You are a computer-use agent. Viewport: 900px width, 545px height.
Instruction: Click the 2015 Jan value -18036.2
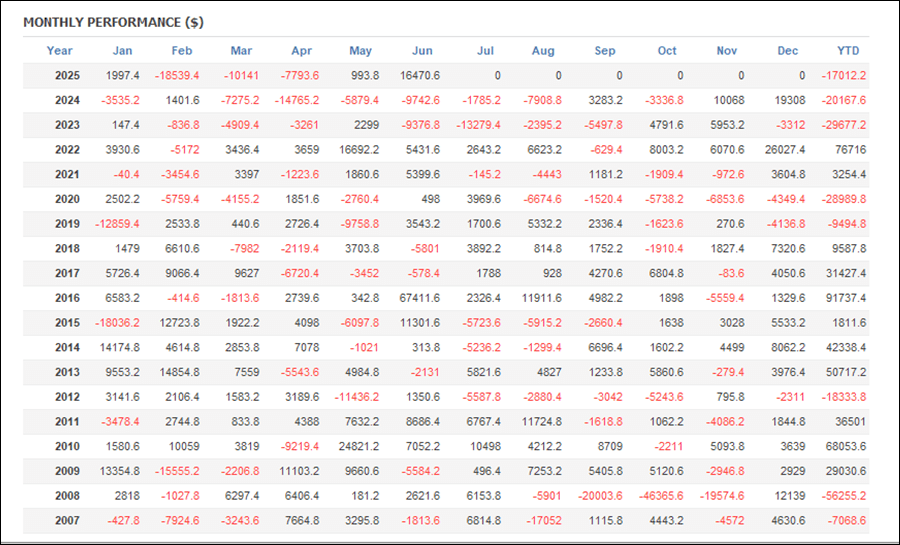[x=117, y=322]
